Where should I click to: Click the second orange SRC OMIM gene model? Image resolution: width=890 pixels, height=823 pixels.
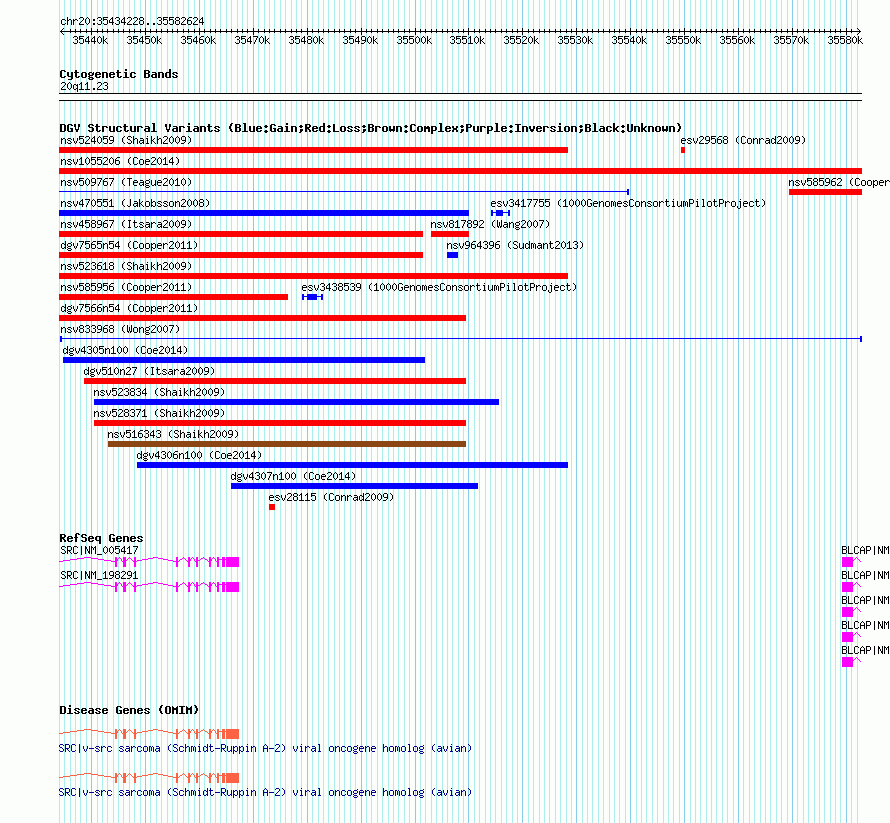point(149,778)
